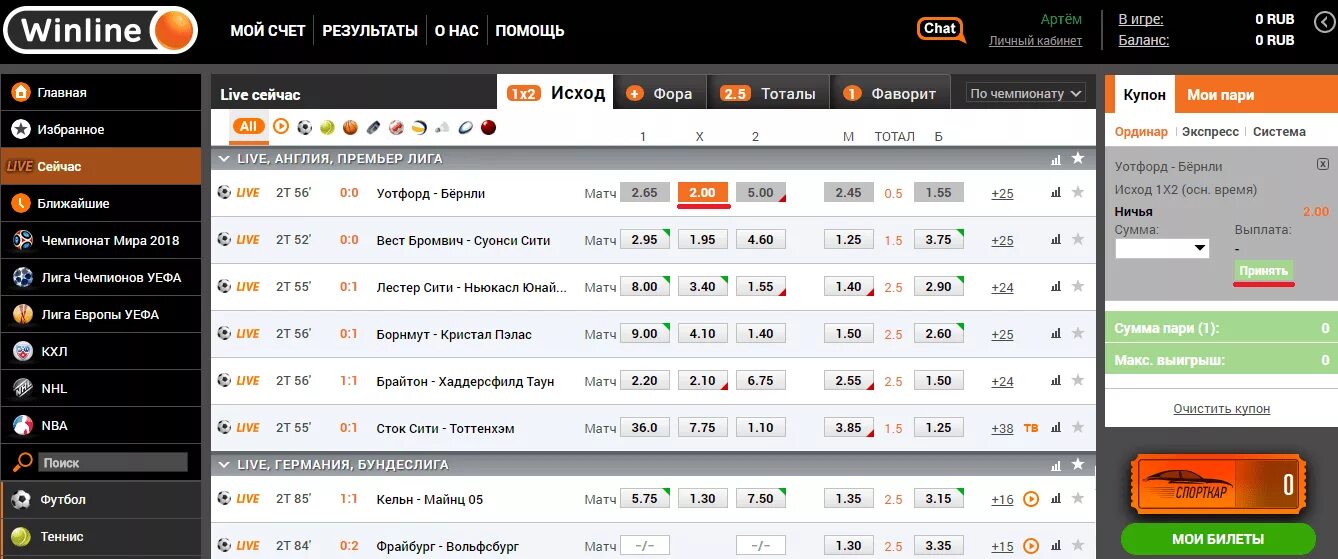Play video stream for Фрайбург - Вольфсбург
Image resolution: width=1338 pixels, height=559 pixels.
[x=1031, y=546]
